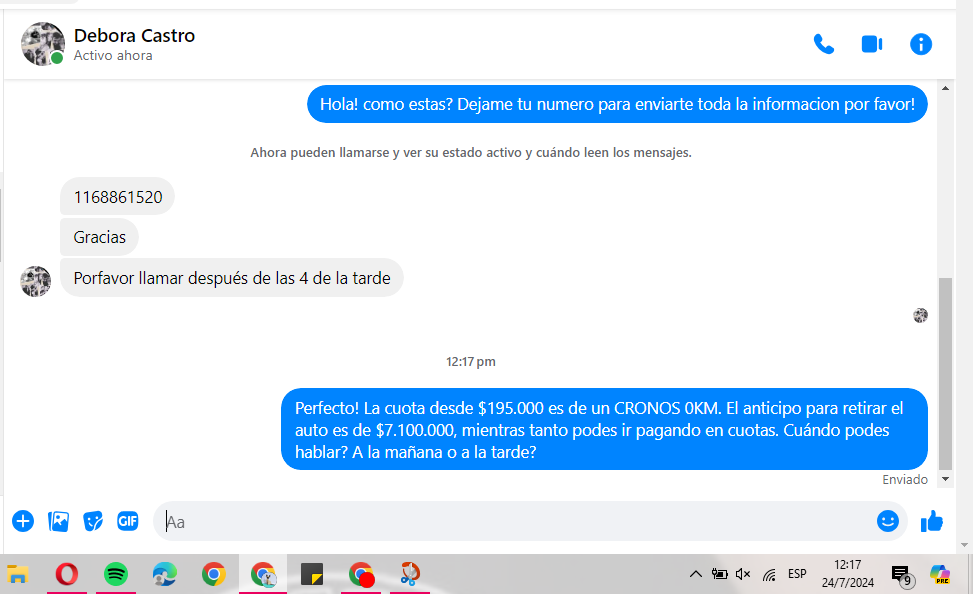Screen dimensions: 973x594
Task: Open the conversation information panel
Action: coord(920,44)
